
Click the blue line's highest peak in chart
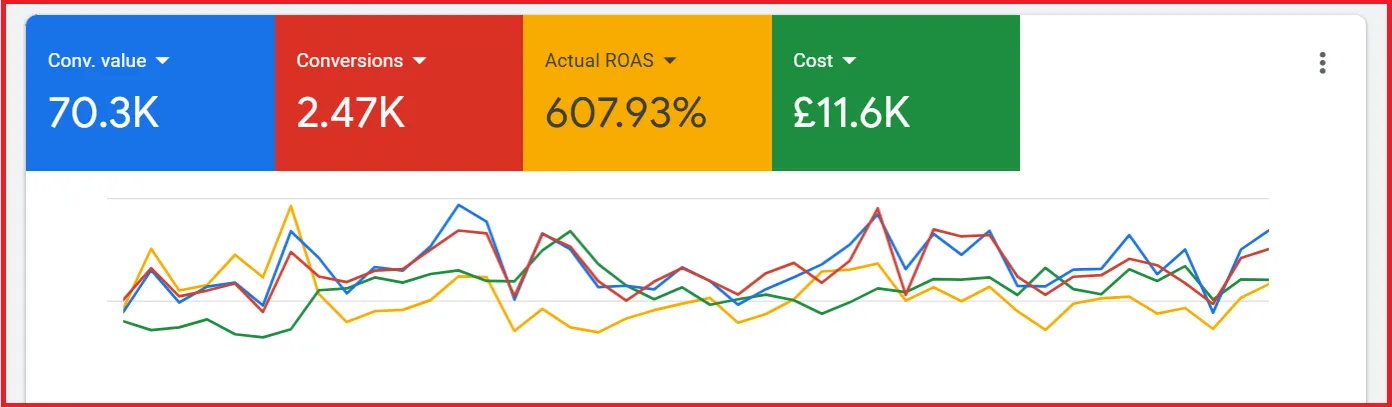point(459,205)
